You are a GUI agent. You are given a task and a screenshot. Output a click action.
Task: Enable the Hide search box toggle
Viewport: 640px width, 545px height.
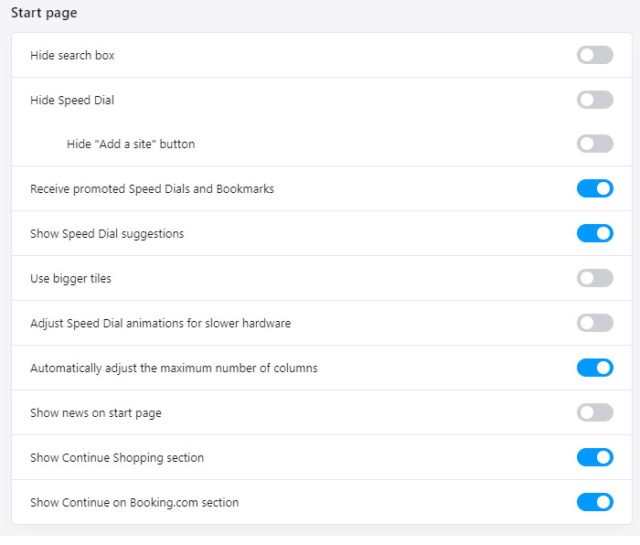click(595, 55)
